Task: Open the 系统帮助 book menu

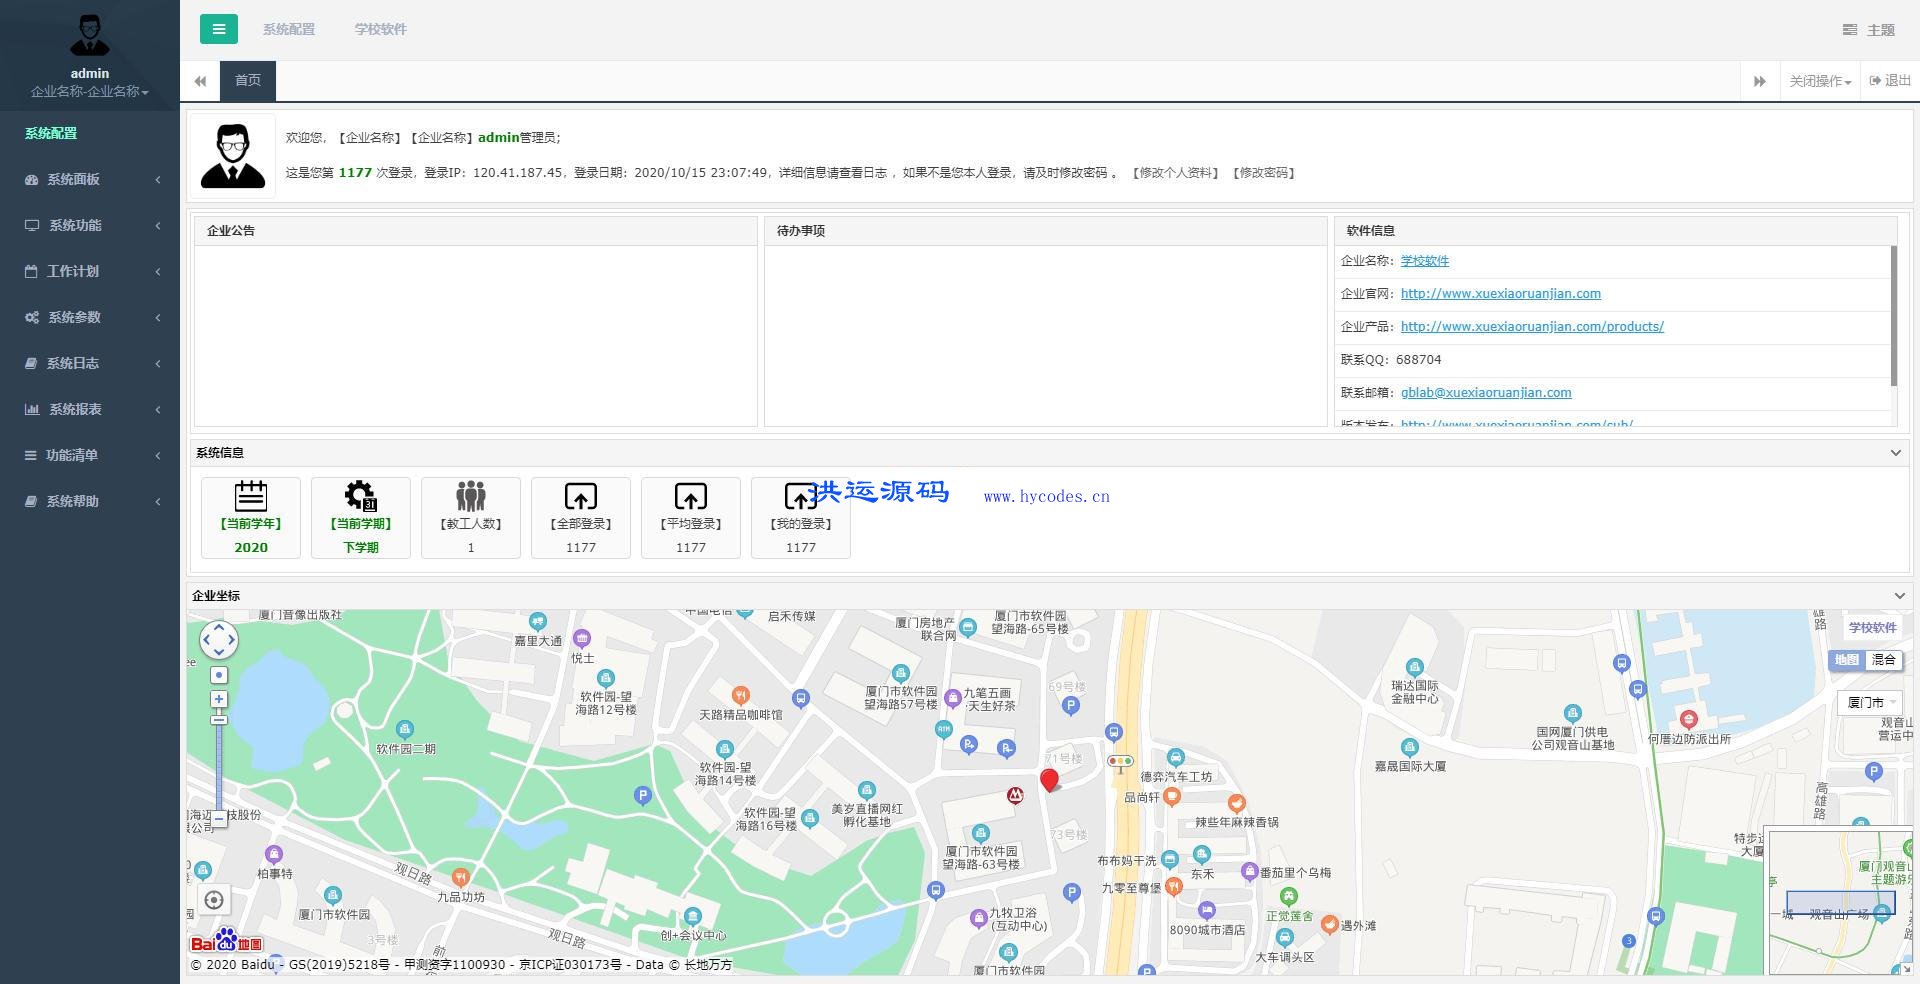Action: (90, 501)
